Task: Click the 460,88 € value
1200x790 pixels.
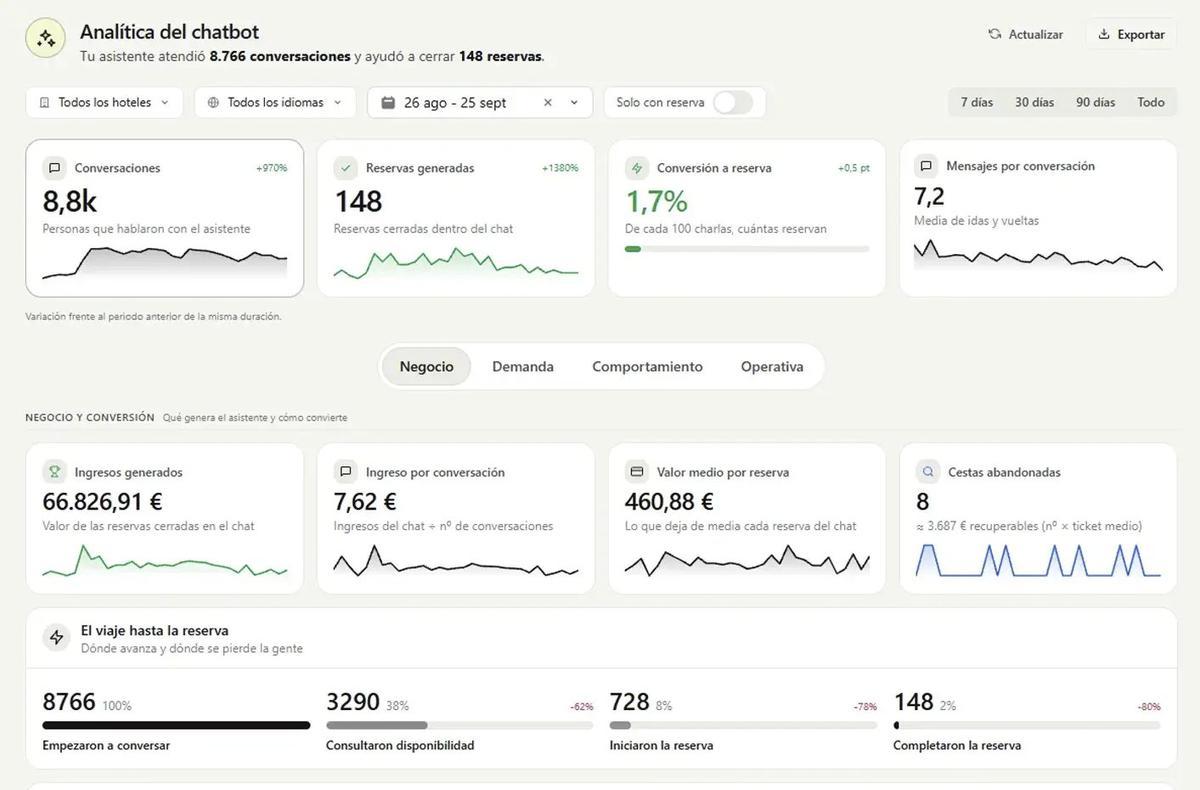Action: (669, 501)
